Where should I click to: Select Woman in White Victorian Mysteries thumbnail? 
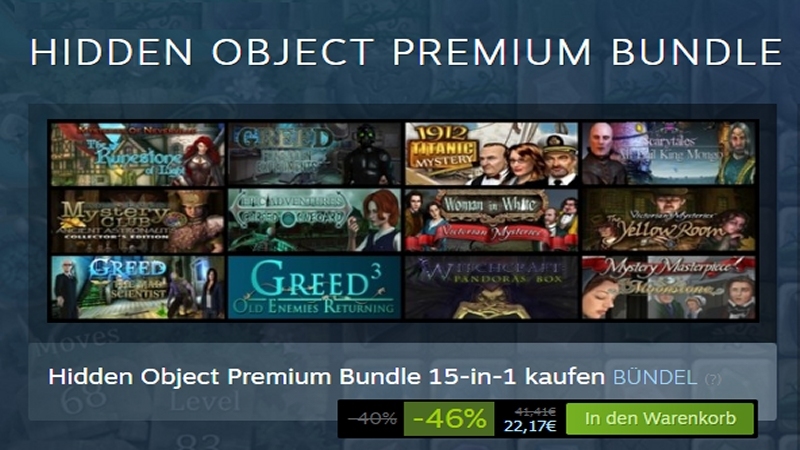click(492, 220)
